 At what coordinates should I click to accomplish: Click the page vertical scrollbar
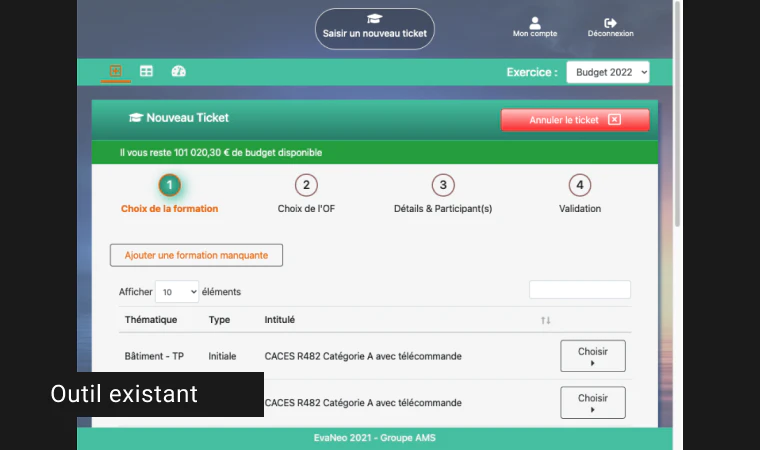pos(677,113)
